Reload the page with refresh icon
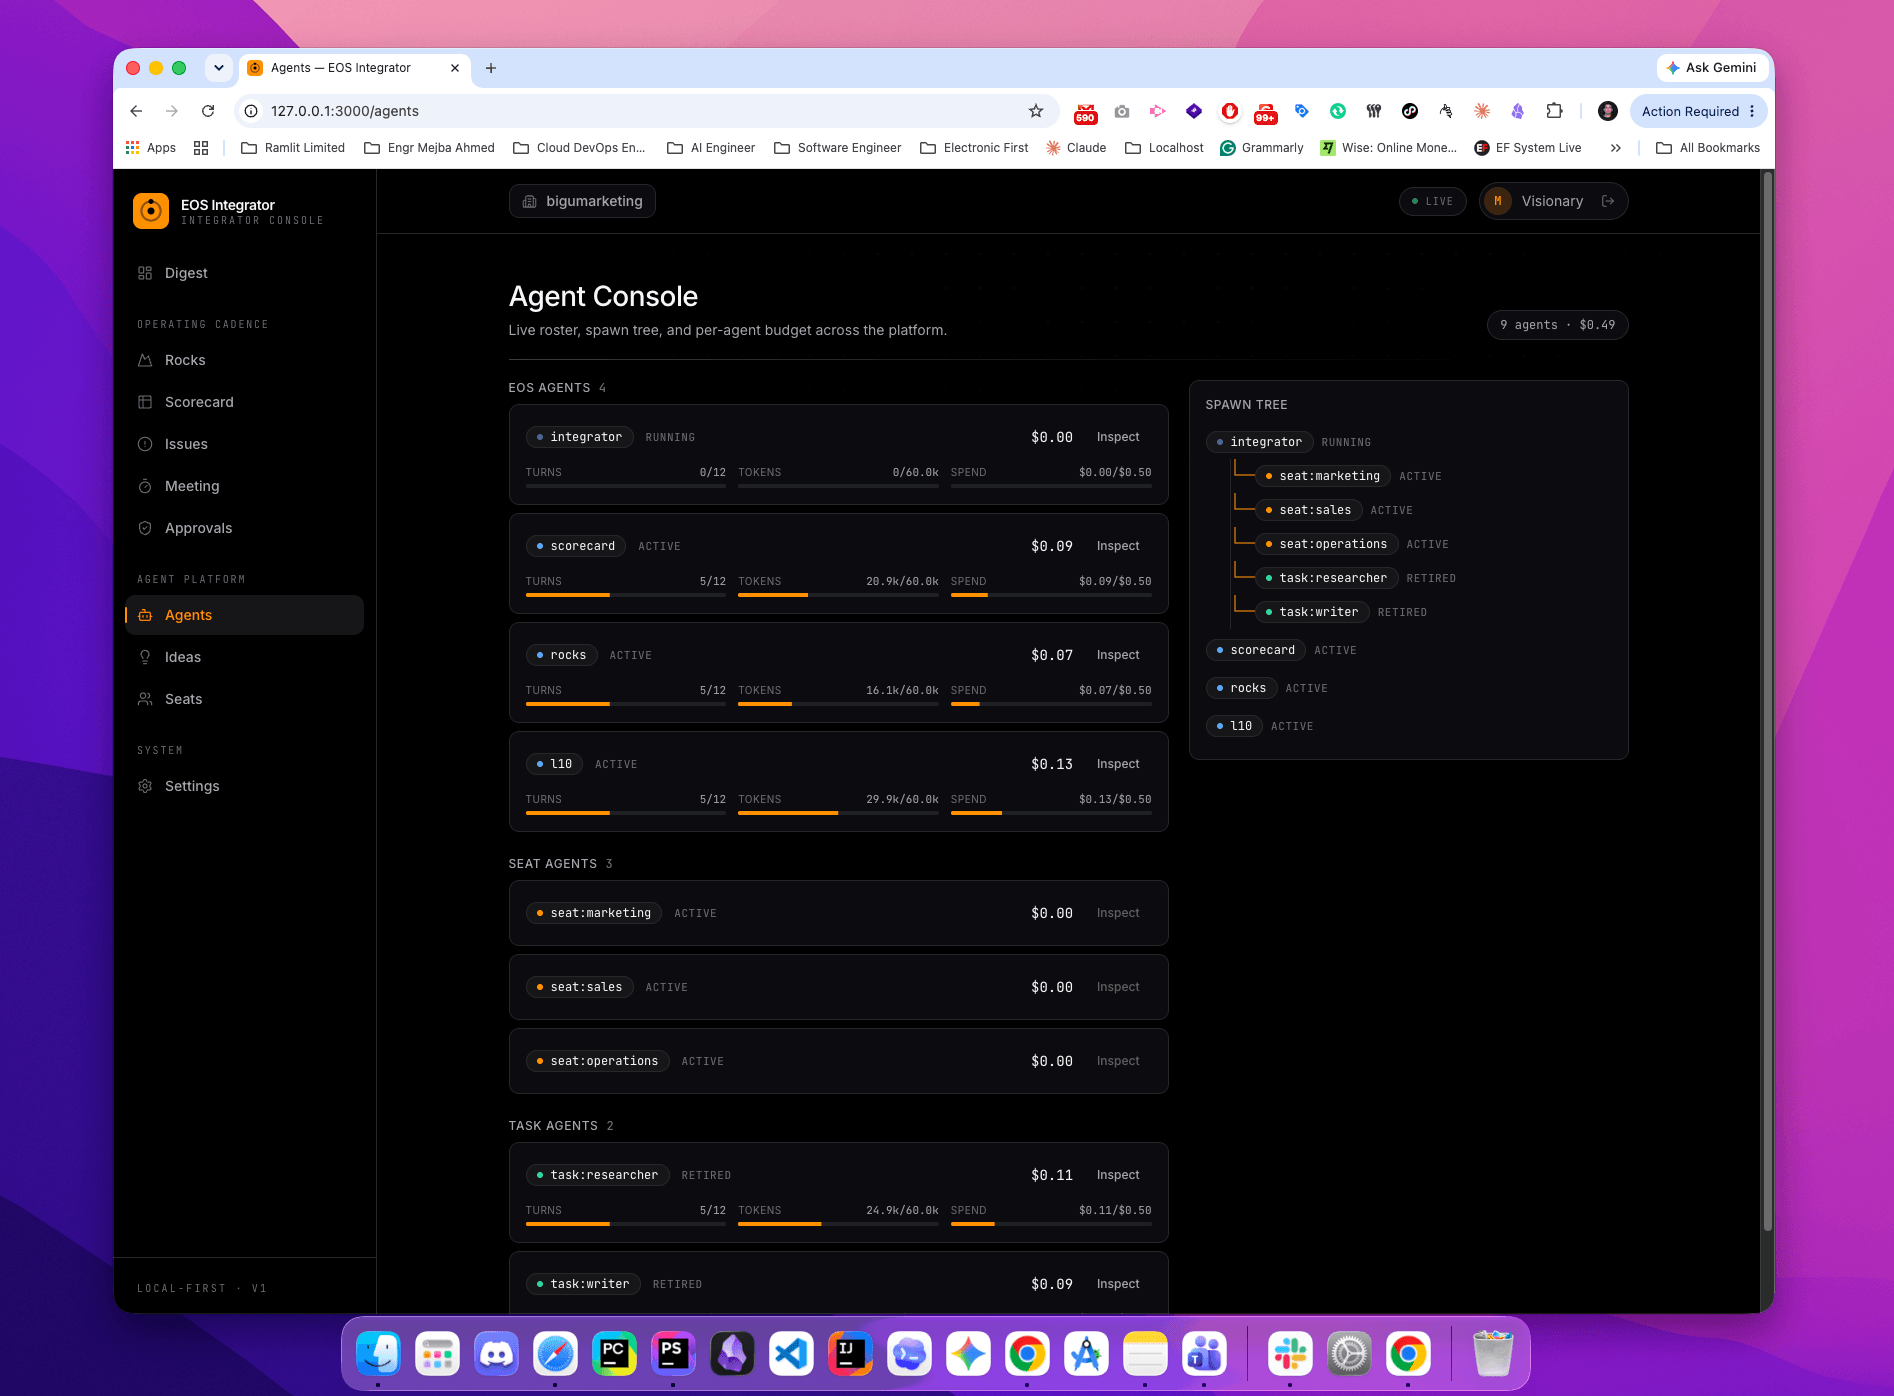Image resolution: width=1894 pixels, height=1396 pixels. [208, 111]
